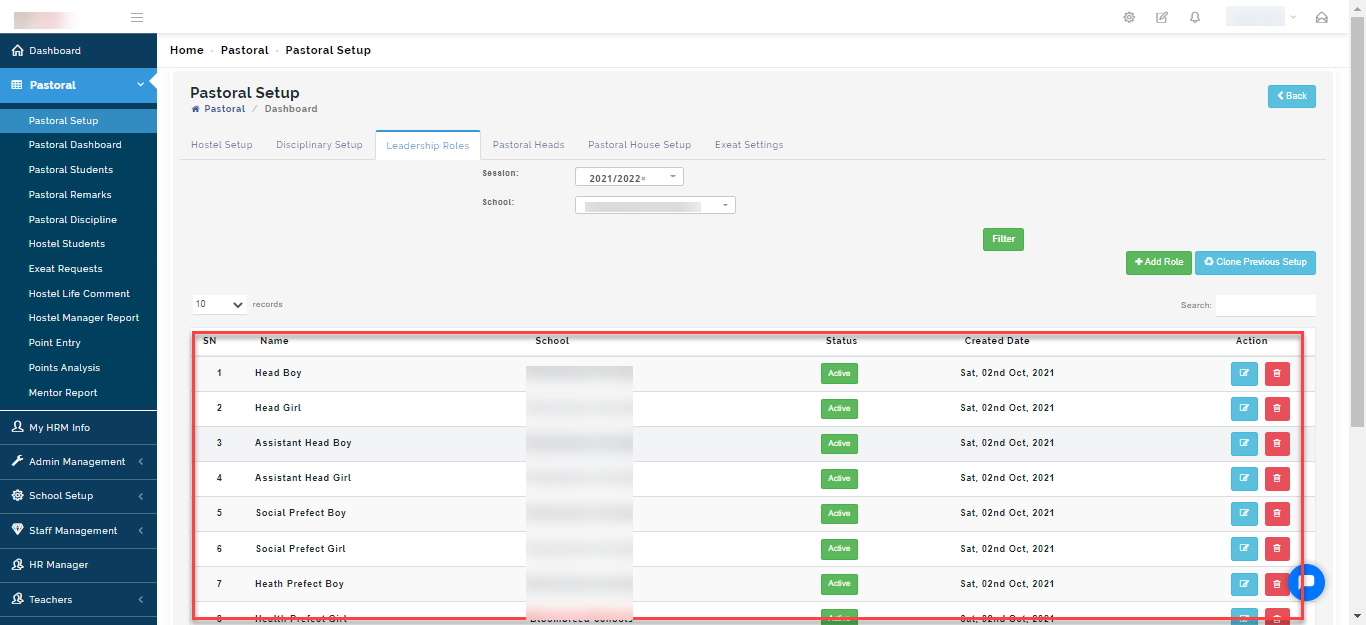Open Pastoral House Setup tab
This screenshot has height=625, width=1366.
tap(640, 145)
